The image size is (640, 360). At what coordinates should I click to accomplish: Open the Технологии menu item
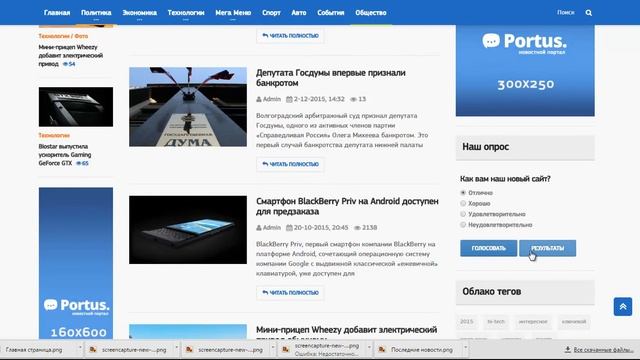[186, 13]
